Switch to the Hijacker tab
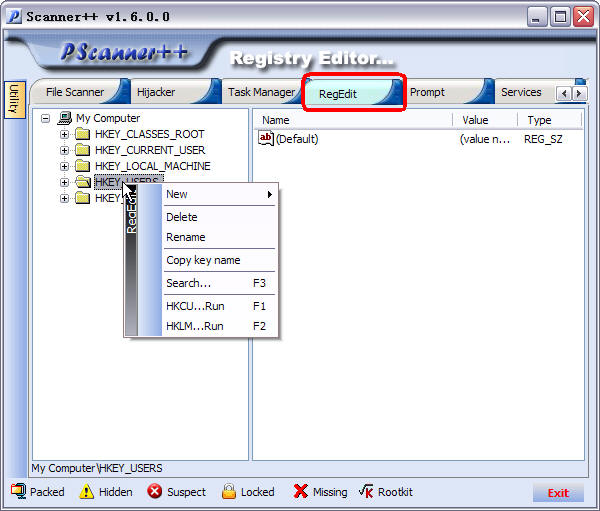Screen dimensions: 600x511 (156, 92)
